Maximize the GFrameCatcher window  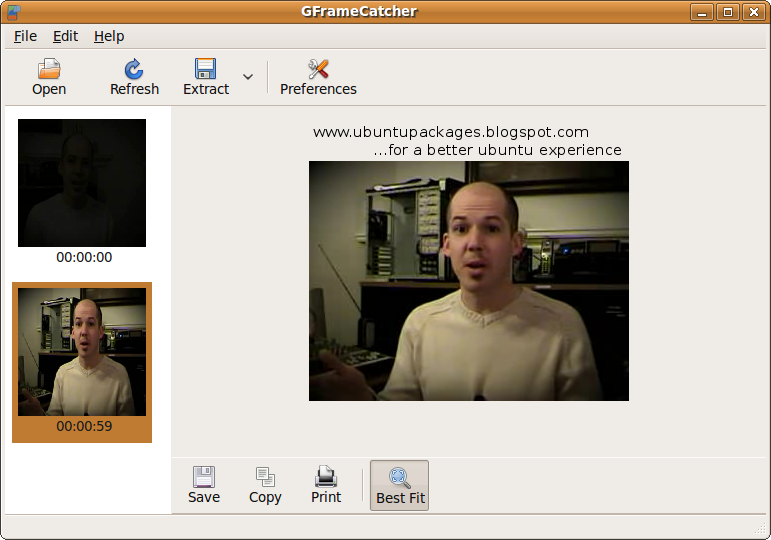pyautogui.click(x=728, y=12)
